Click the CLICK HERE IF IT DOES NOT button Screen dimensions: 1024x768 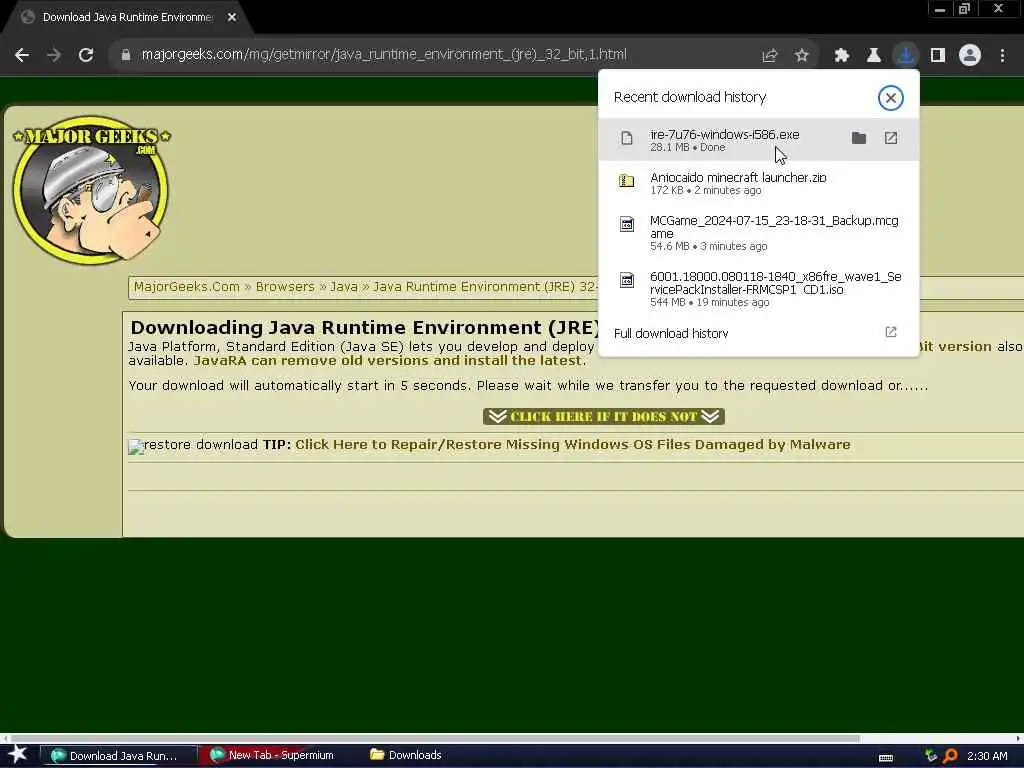(x=603, y=417)
